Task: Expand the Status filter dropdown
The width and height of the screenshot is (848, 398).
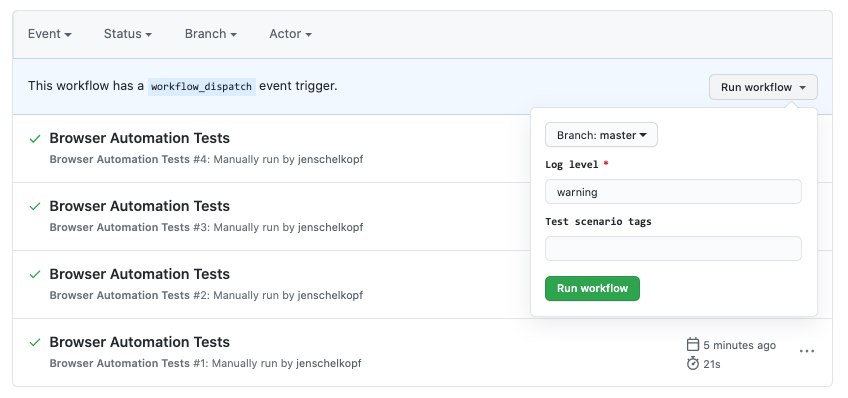Action: (128, 34)
